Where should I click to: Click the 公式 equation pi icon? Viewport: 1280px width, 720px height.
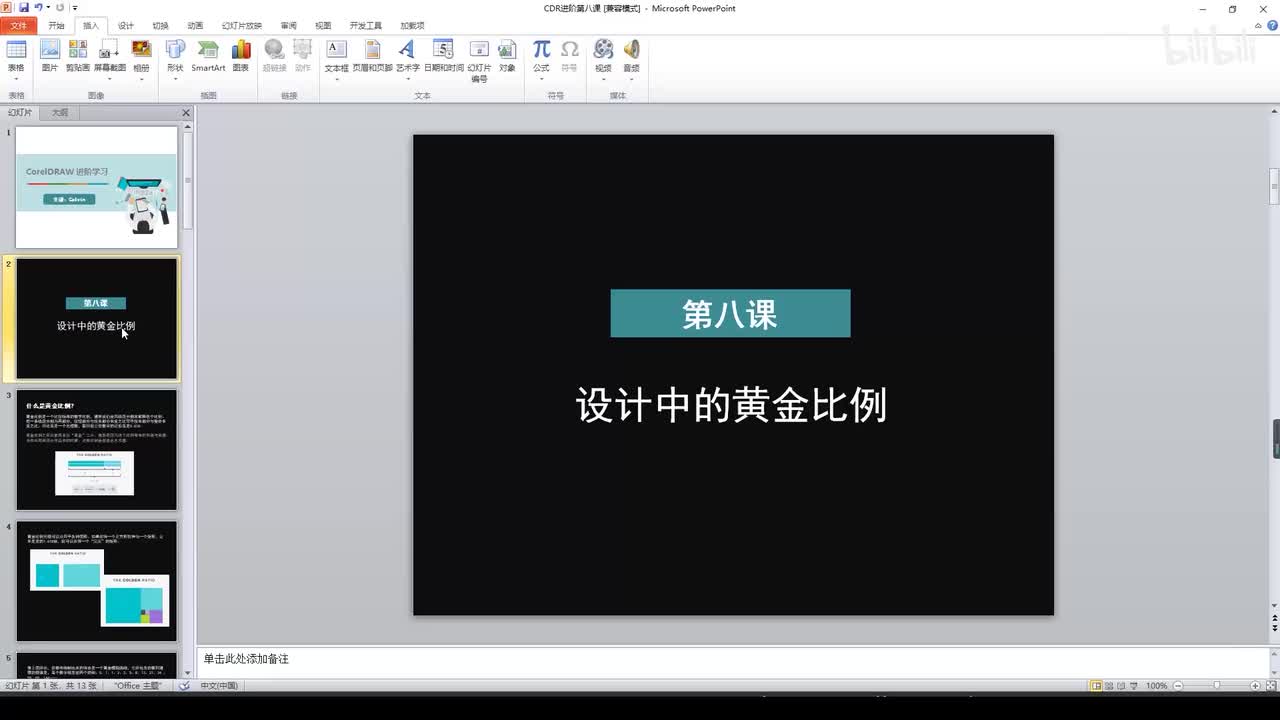coord(541,50)
